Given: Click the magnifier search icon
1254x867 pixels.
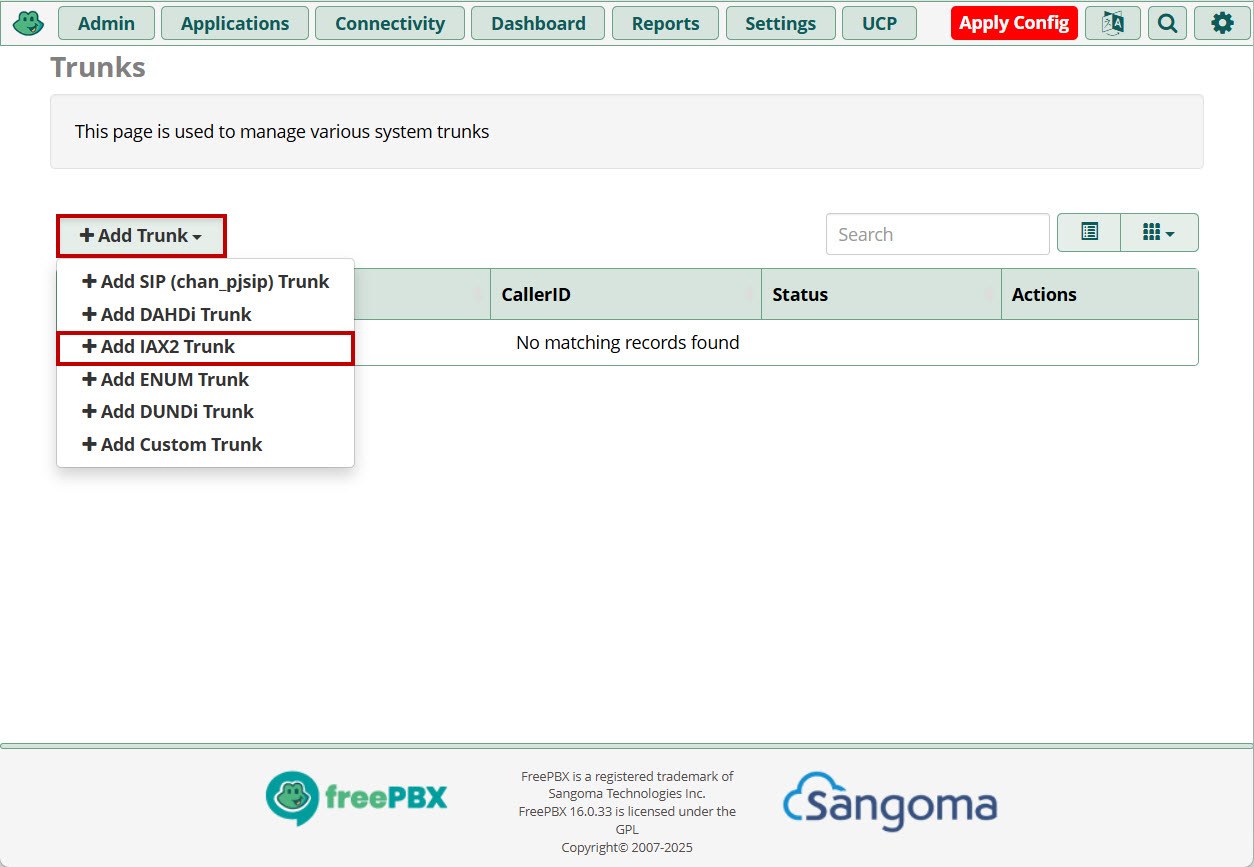Looking at the screenshot, I should tap(1167, 23).
